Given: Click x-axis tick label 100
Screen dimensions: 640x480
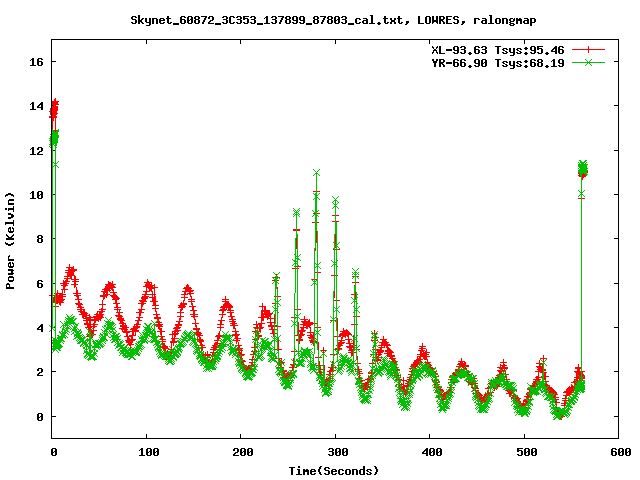Looking at the screenshot, I should (148, 452).
